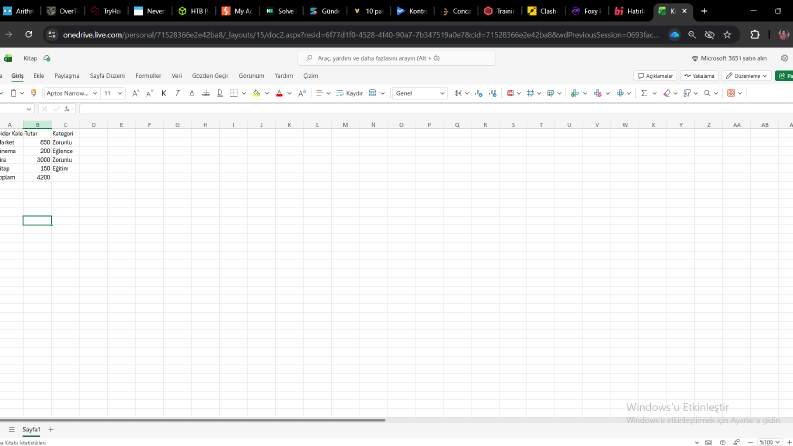Expand the font color dropdown arrow
The image size is (793, 446).
tap(289, 93)
